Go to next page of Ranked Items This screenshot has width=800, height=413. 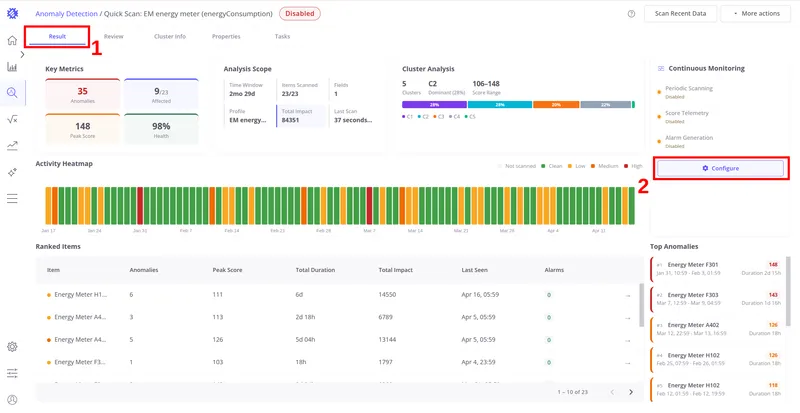pyautogui.click(x=631, y=392)
